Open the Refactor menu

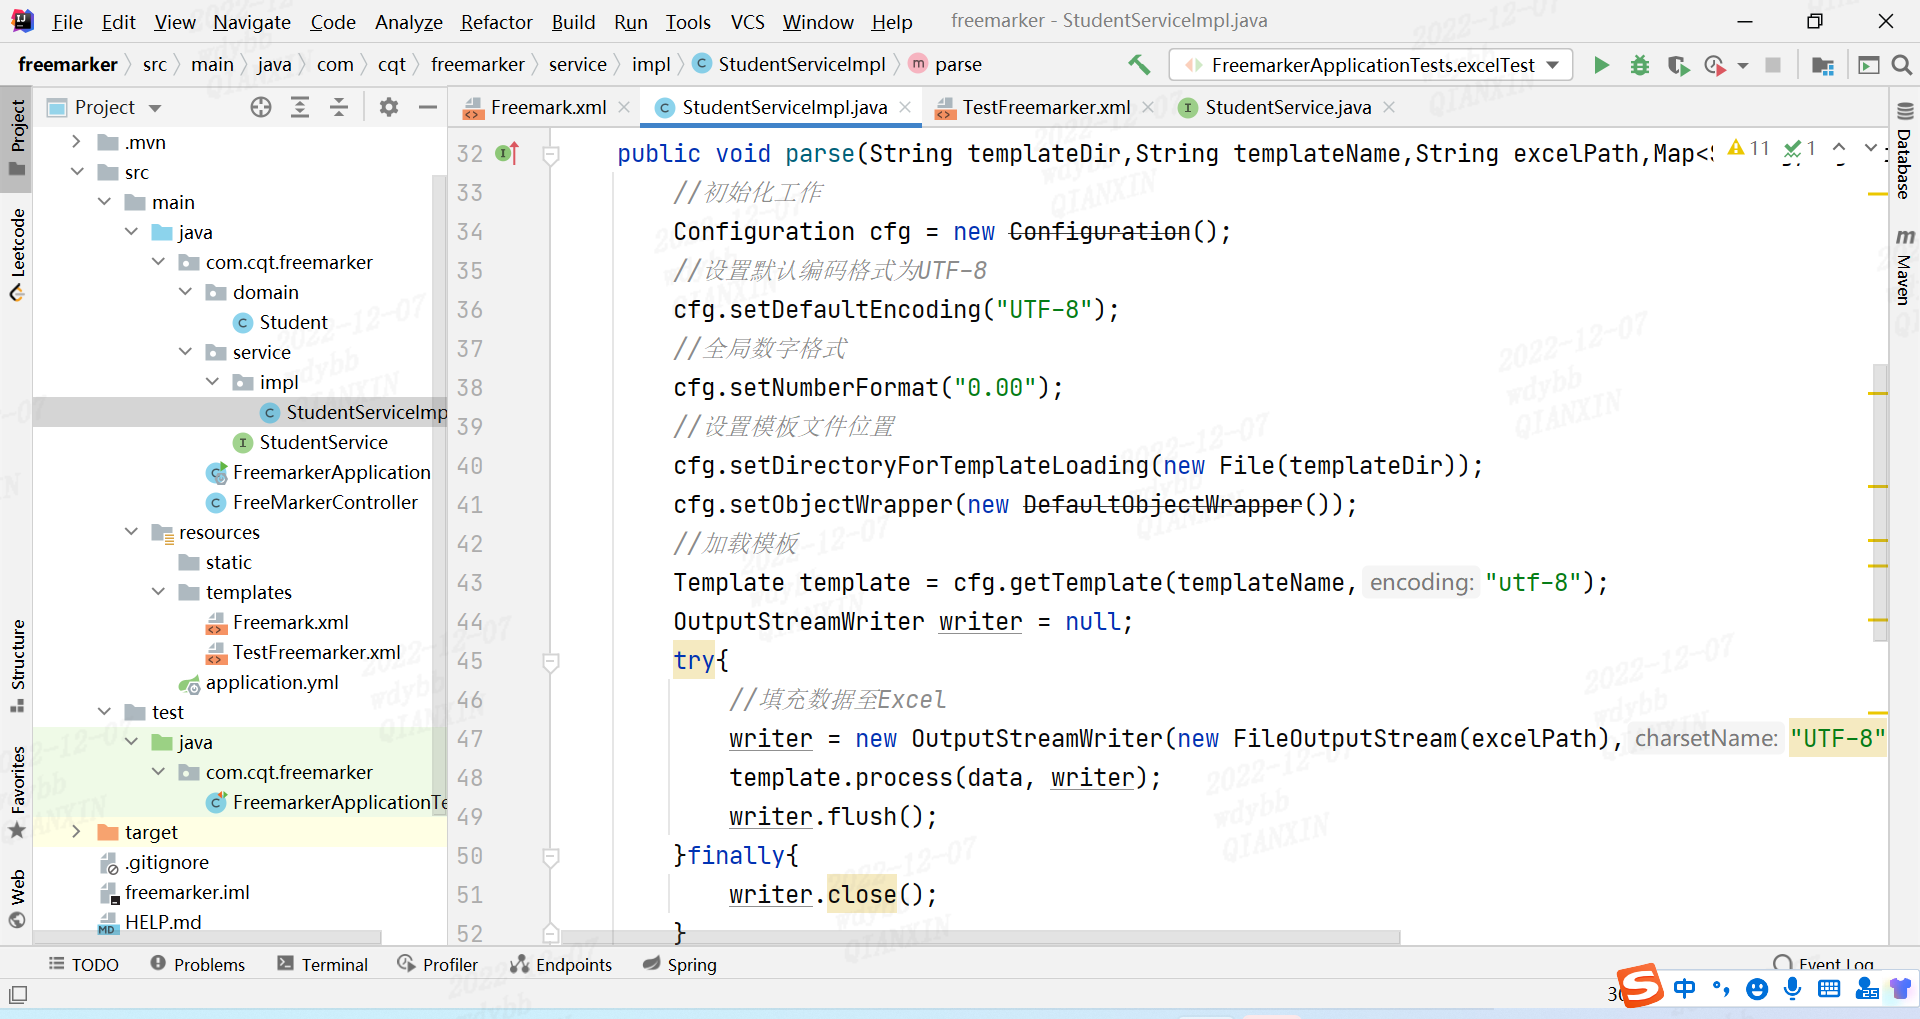point(496,22)
